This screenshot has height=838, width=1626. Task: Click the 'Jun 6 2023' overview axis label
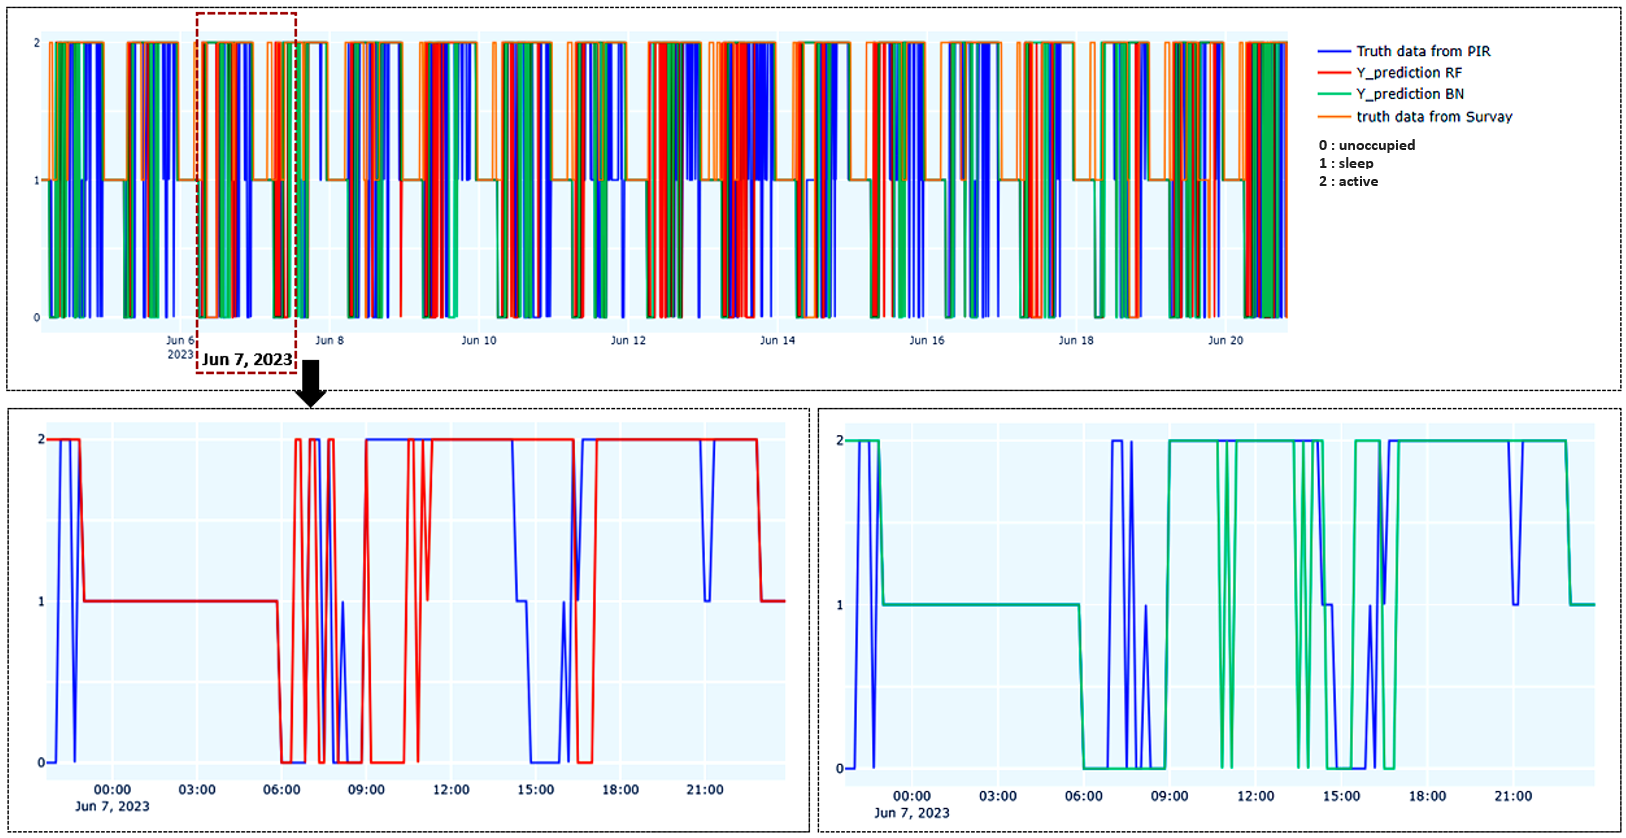point(180,347)
